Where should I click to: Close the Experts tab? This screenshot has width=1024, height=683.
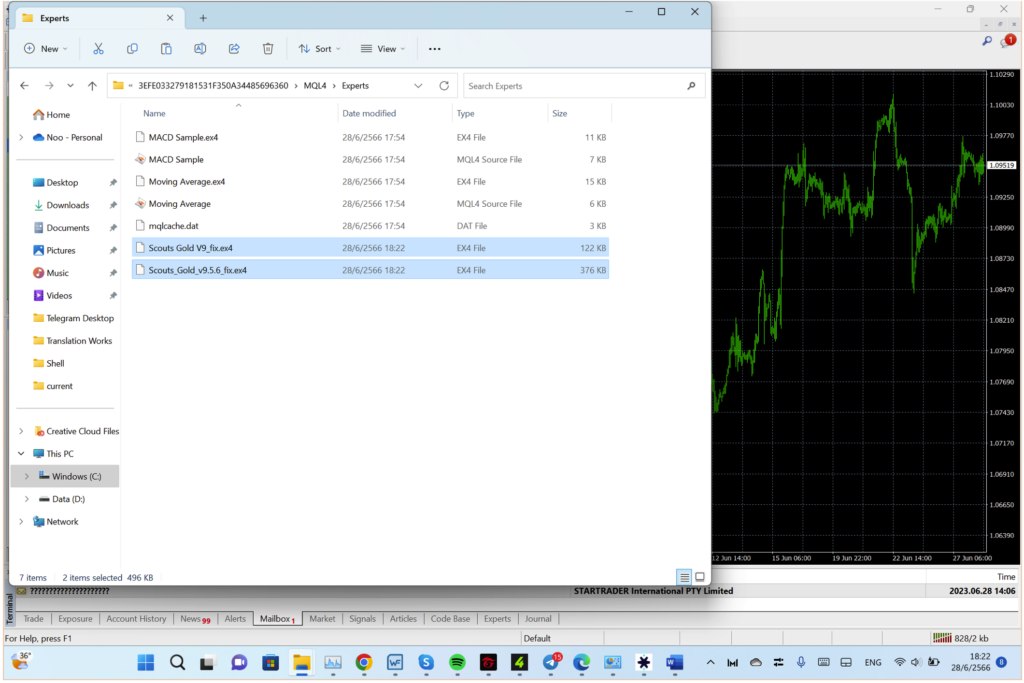pos(170,18)
